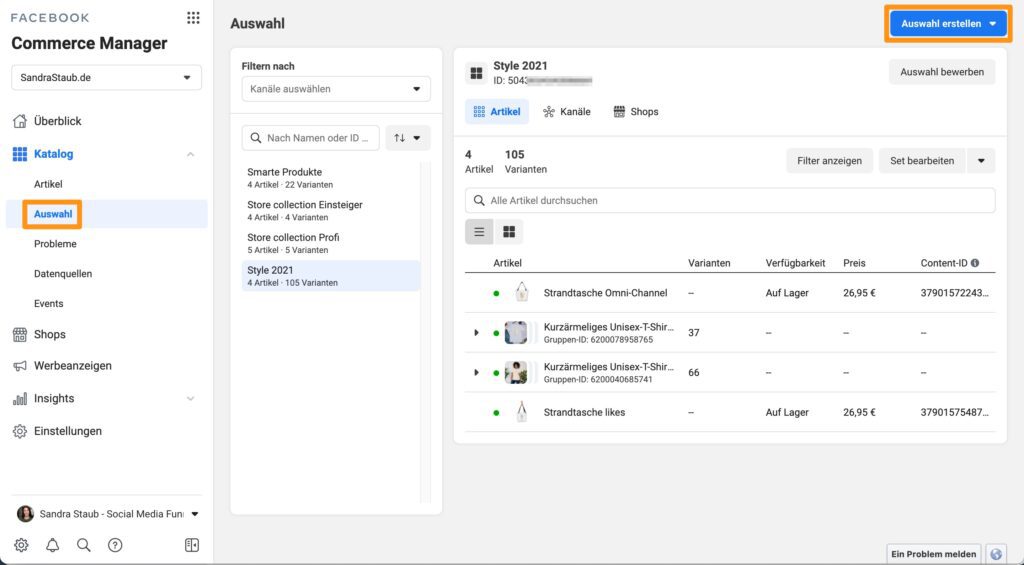
Task: Click the search magnifier icon at sidebar bottom
Action: 84,545
